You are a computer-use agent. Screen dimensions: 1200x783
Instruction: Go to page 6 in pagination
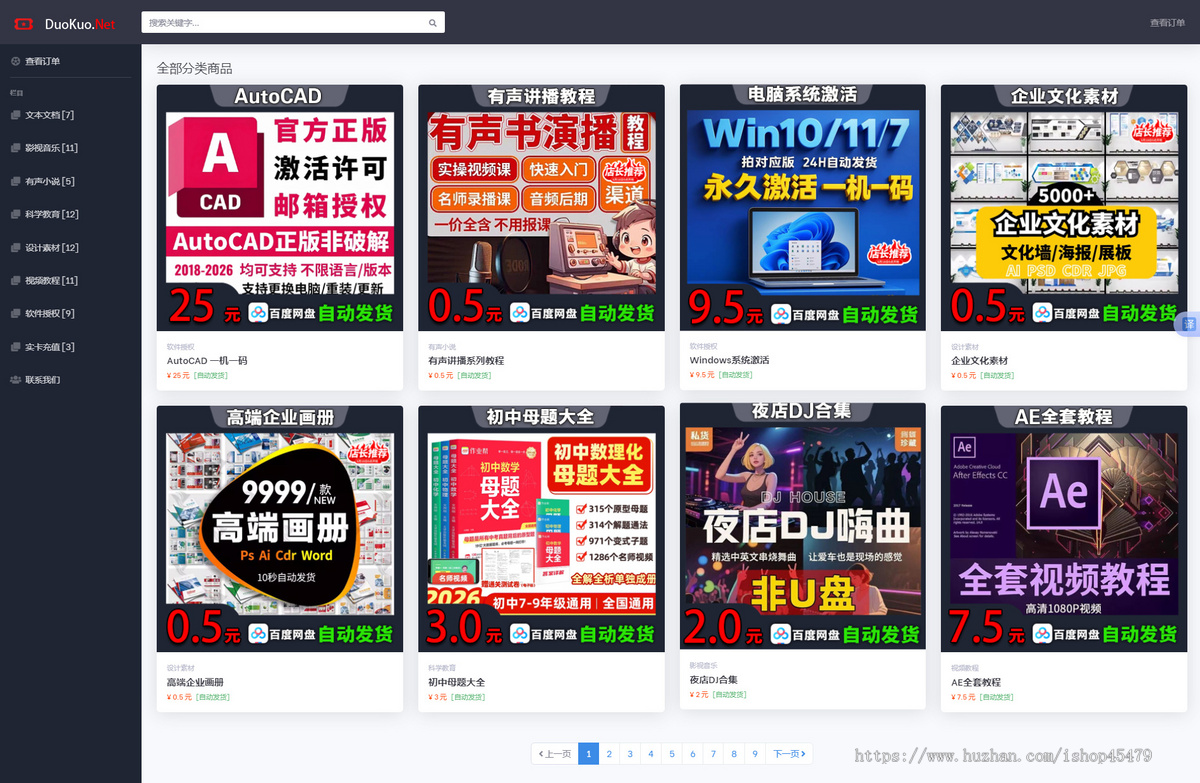click(x=692, y=754)
